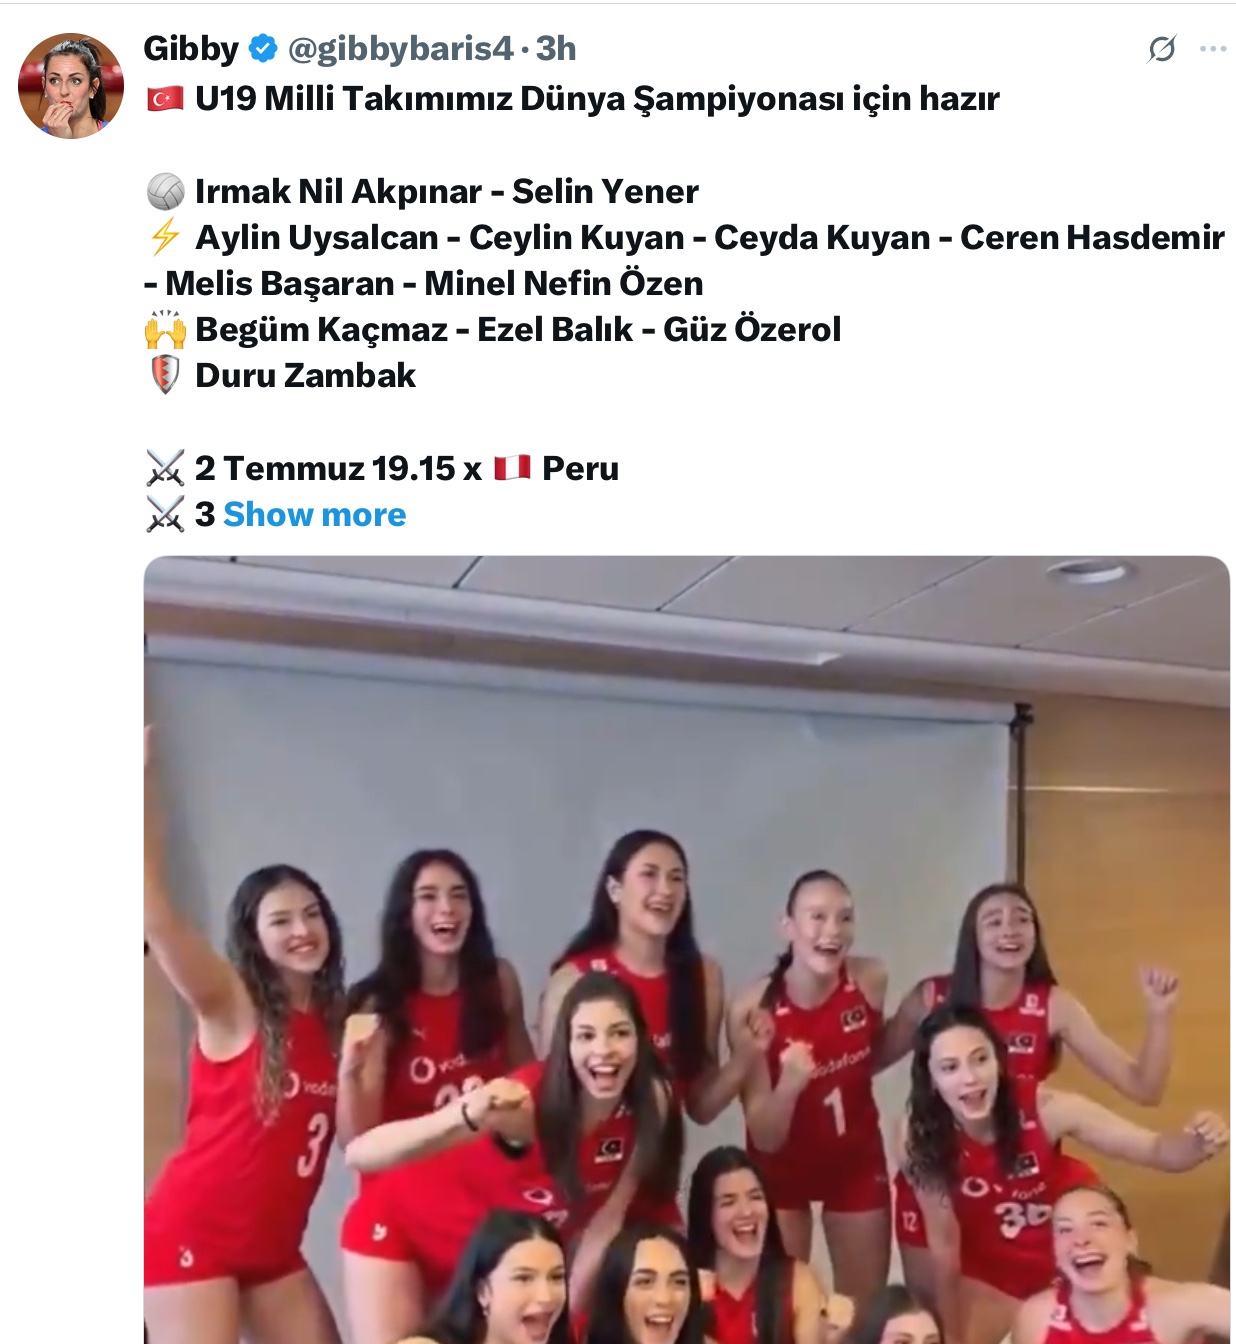Click the tweet headline about U19 Milli Takımımız
Screen dimensions: 1236x1344
597,98
